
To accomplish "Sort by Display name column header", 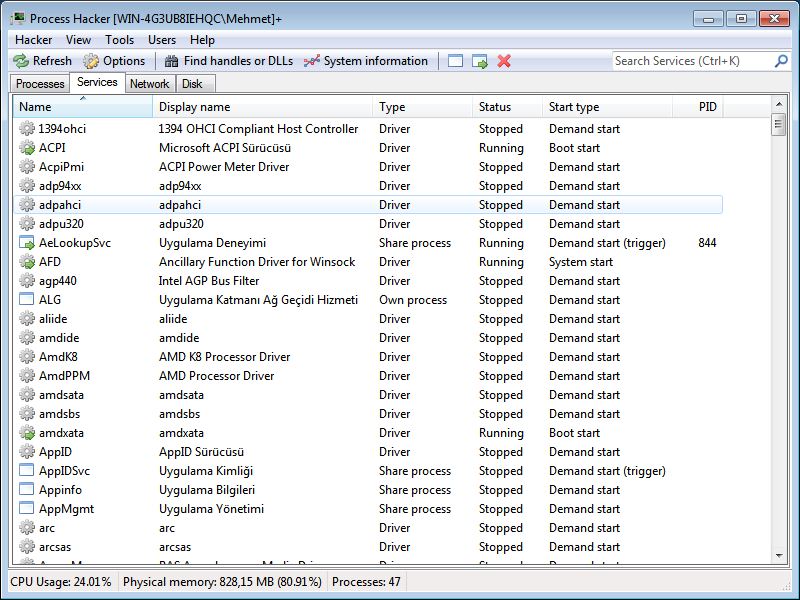I will click(x=262, y=107).
